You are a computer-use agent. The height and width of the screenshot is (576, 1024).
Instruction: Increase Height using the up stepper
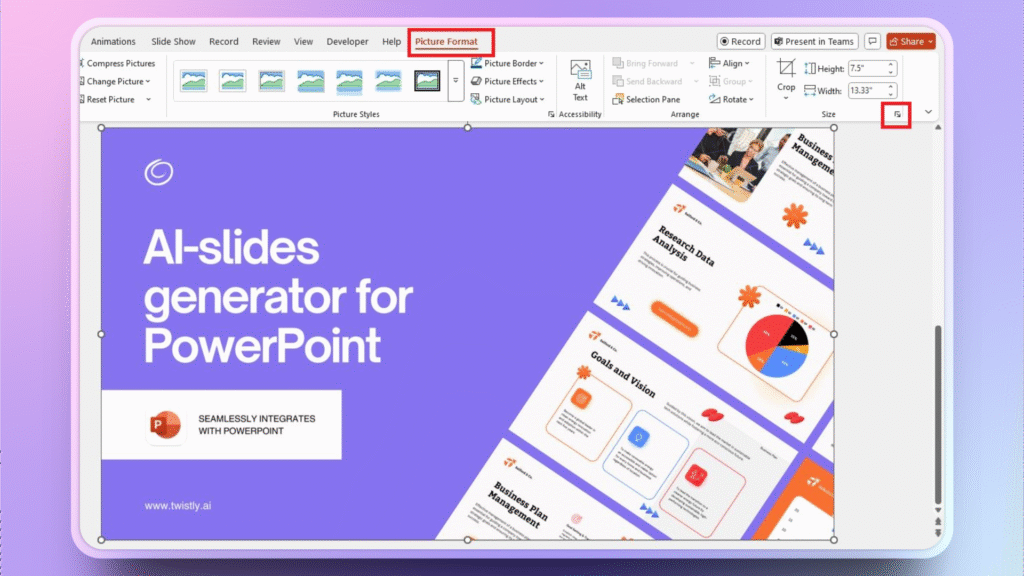[890, 63]
